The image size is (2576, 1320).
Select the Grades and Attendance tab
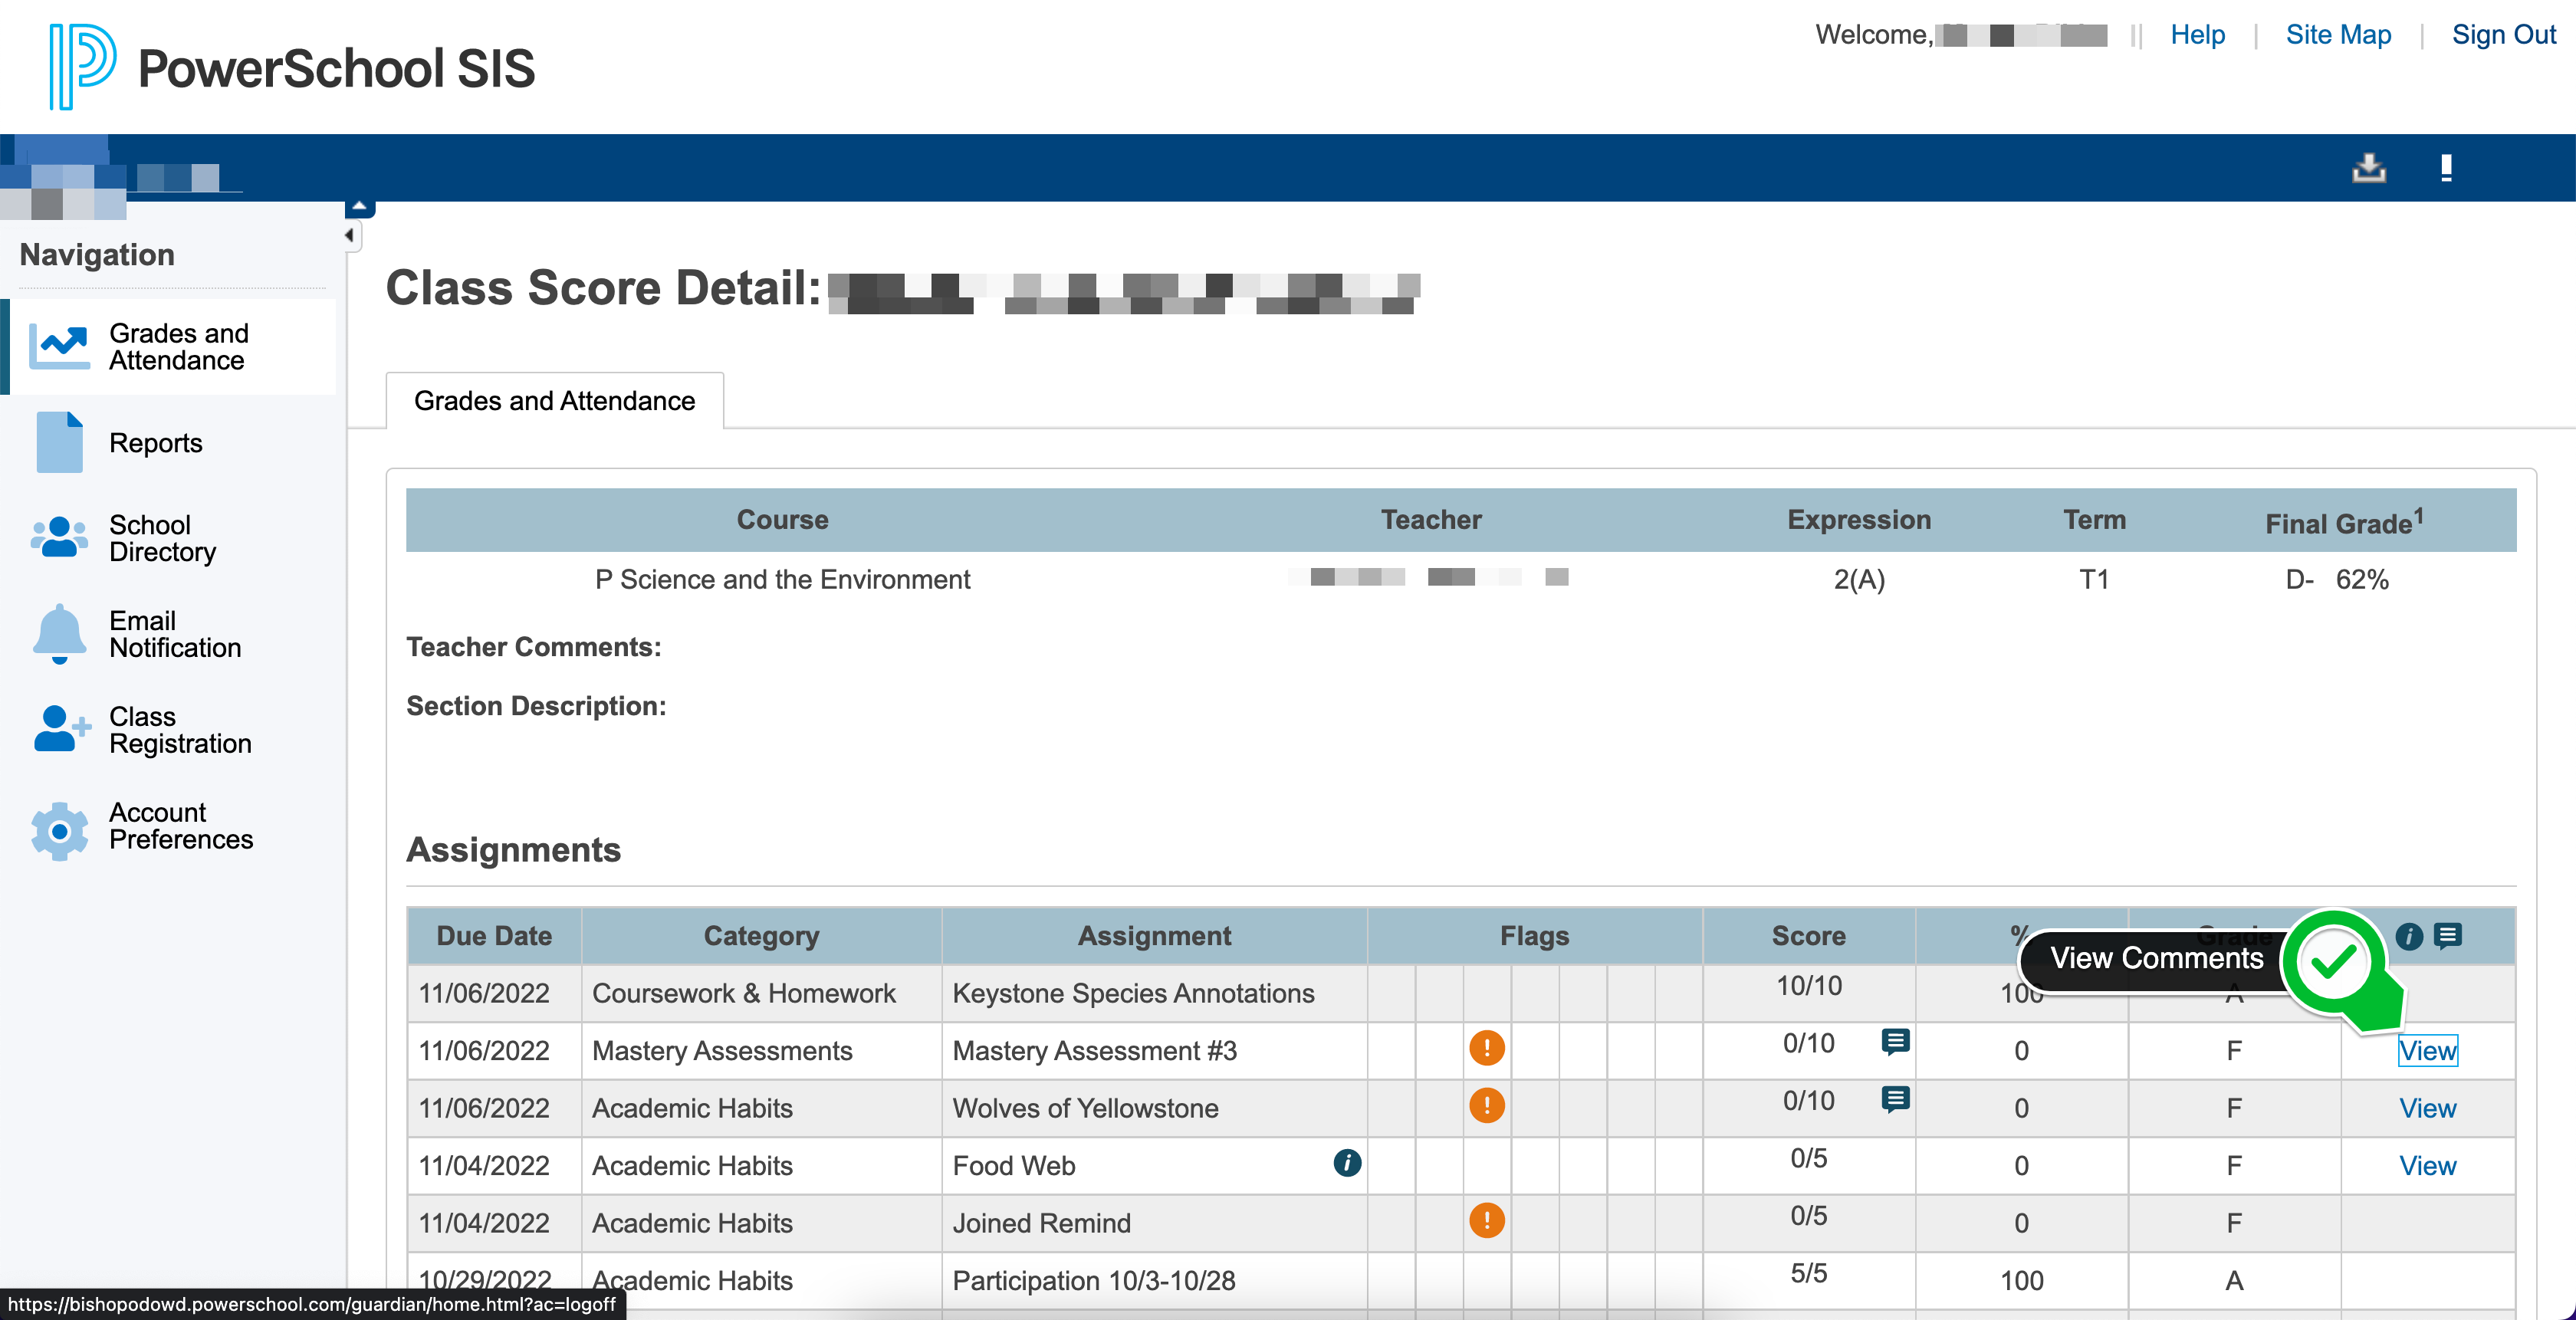click(x=554, y=401)
